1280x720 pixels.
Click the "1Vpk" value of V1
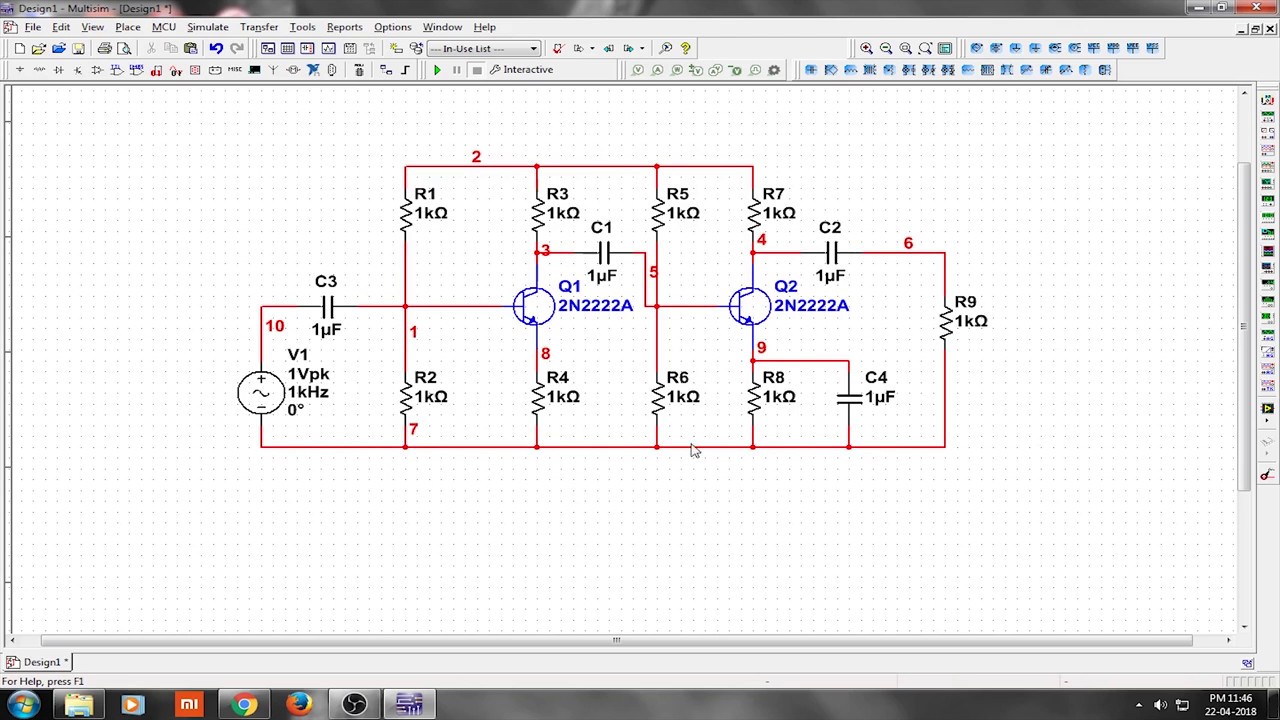tap(308, 374)
